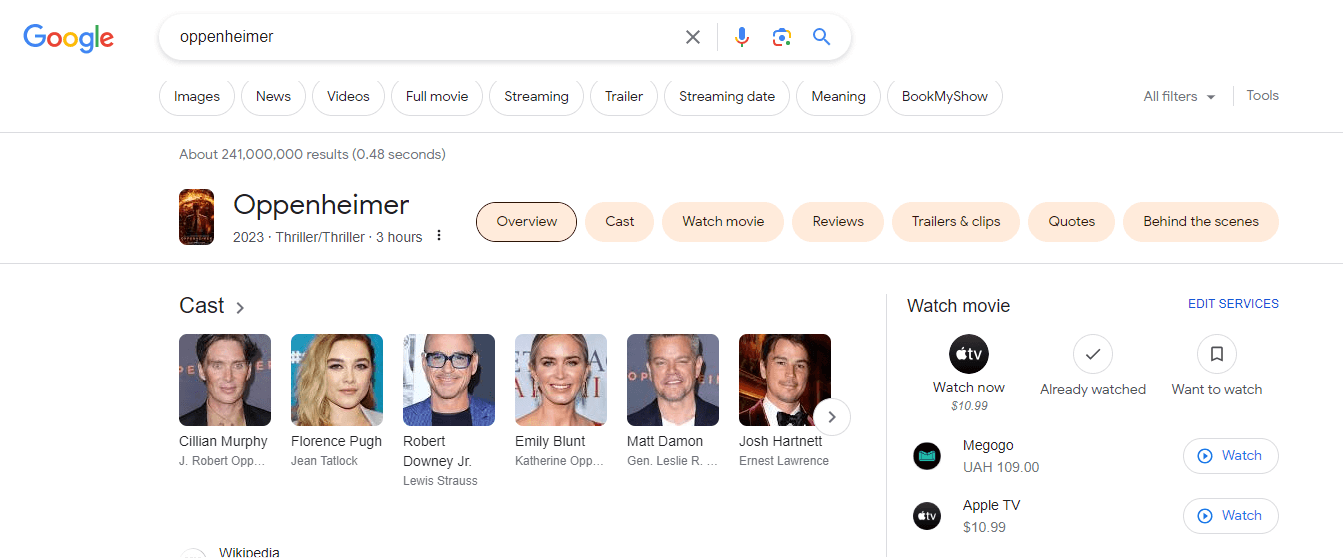Image resolution: width=1344 pixels, height=558 pixels.
Task: Select the Meaning filter chip
Action: [838, 97]
